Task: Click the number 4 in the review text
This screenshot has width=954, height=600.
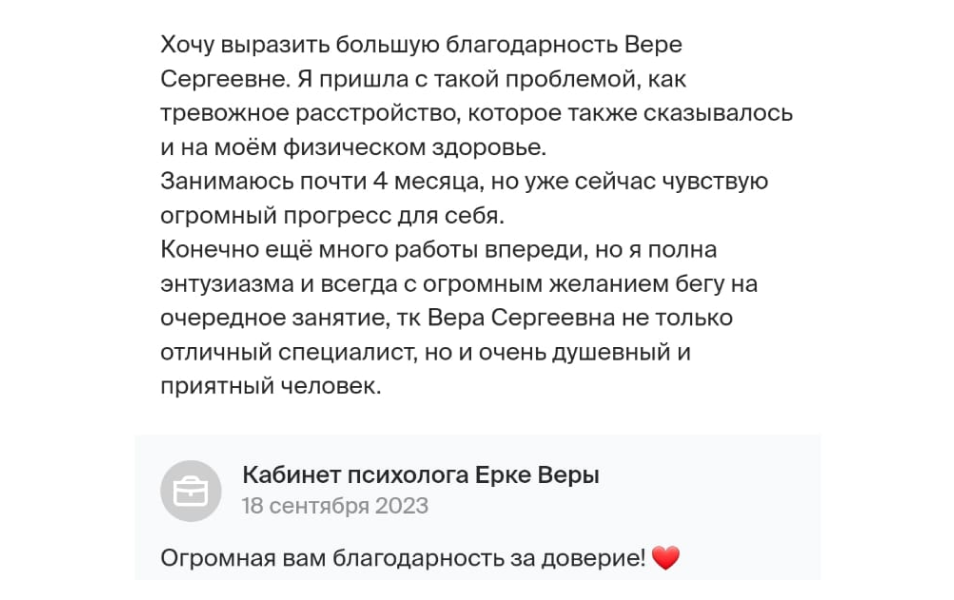Action: point(380,181)
